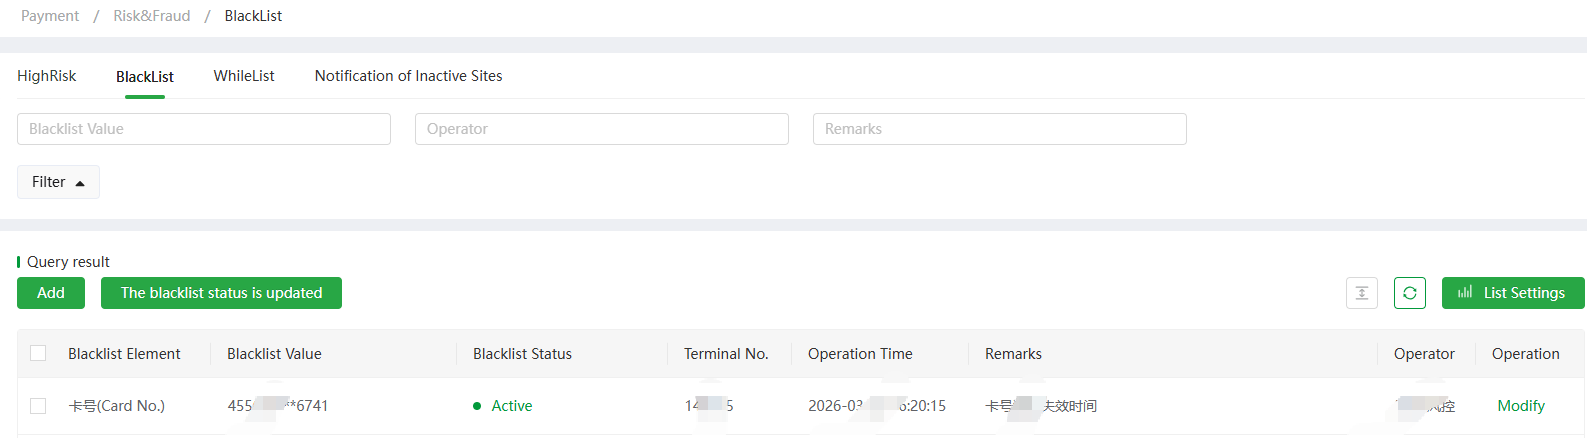This screenshot has width=1587, height=438.
Task: Go to Notification of Inactive Sites tab
Action: click(x=408, y=76)
